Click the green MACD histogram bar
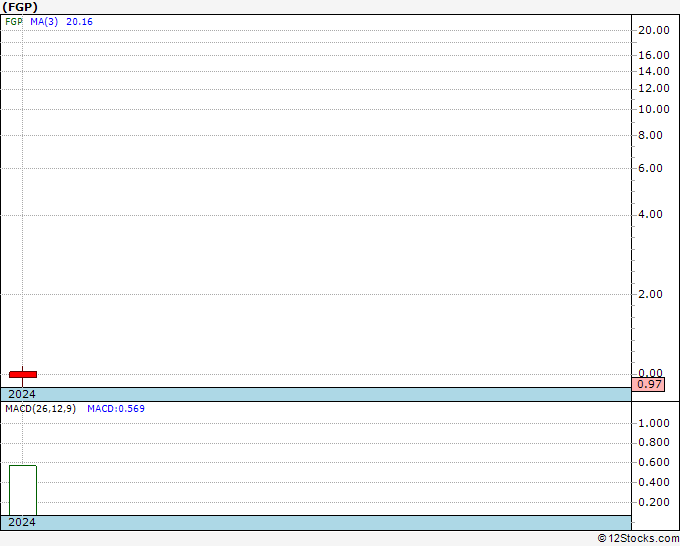The width and height of the screenshot is (680, 546). click(x=23, y=490)
